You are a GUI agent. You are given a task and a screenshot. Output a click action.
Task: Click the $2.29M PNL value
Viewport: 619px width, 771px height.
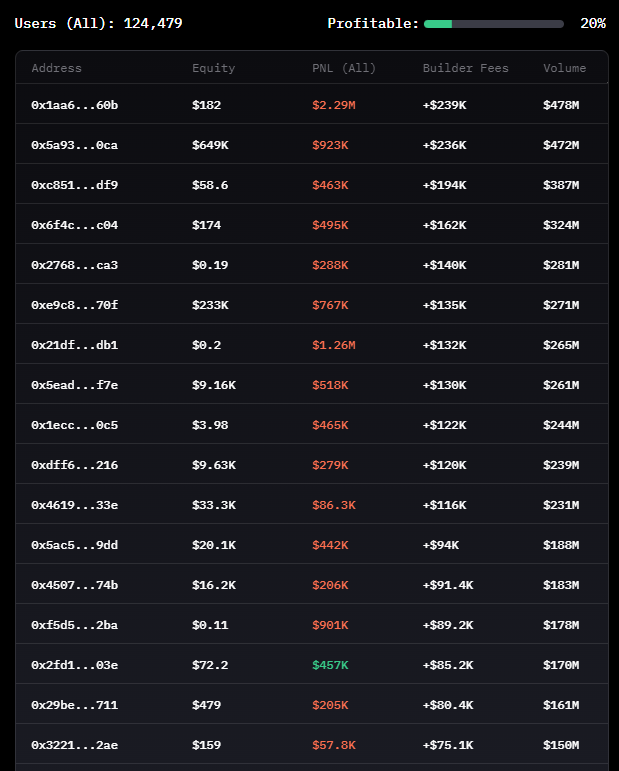pyautogui.click(x=333, y=105)
